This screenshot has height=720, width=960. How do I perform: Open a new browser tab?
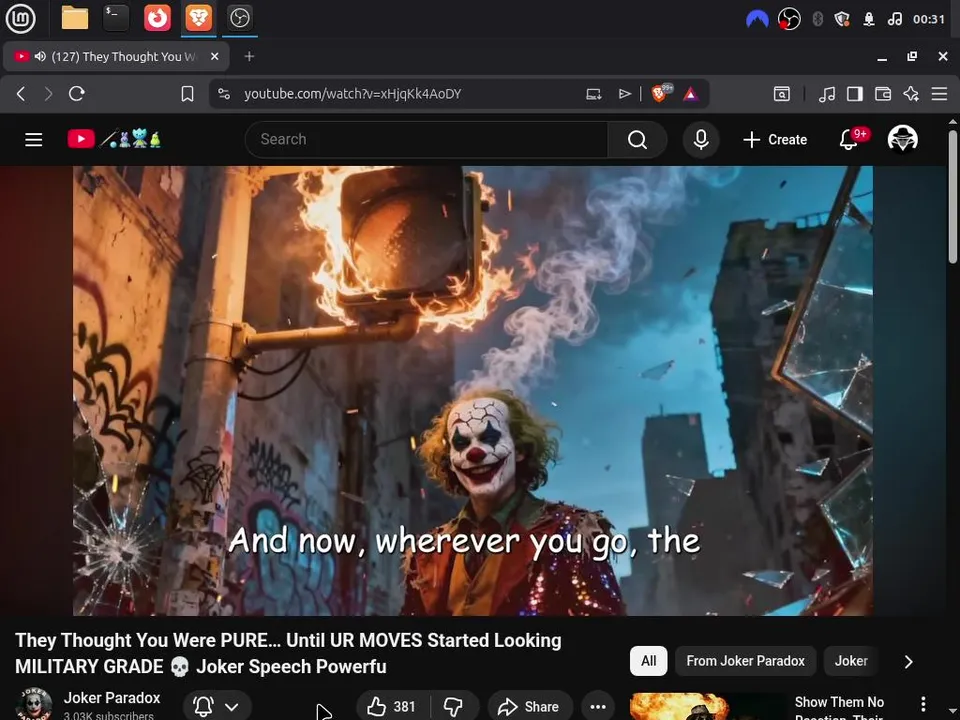tap(249, 56)
